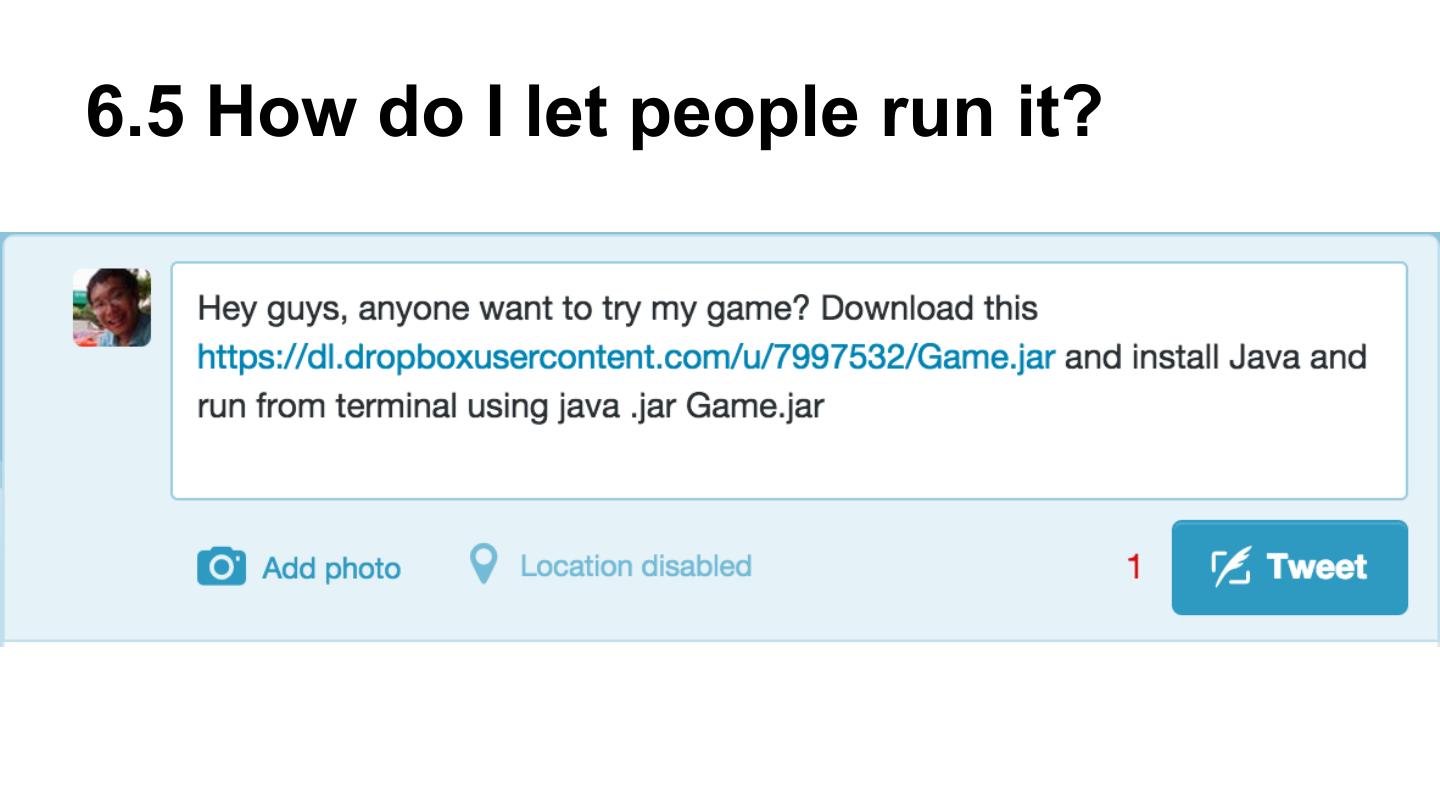Viewport: 1440px width, 810px height.
Task: Open the user profile avatar photo
Action: [112, 307]
